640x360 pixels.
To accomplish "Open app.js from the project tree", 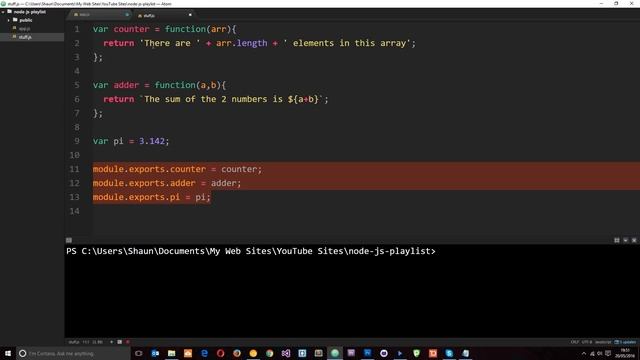I will click(24, 29).
